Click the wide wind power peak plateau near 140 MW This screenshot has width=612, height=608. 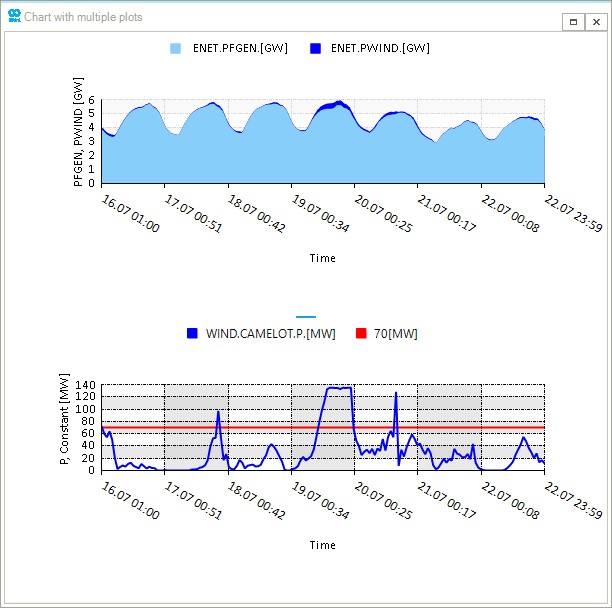click(338, 388)
